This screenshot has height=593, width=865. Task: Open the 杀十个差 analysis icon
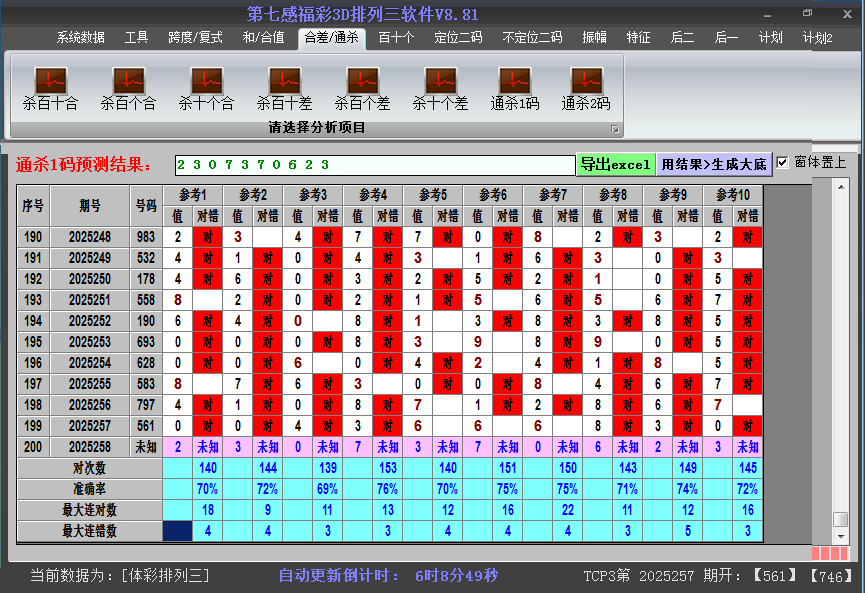coord(440,88)
